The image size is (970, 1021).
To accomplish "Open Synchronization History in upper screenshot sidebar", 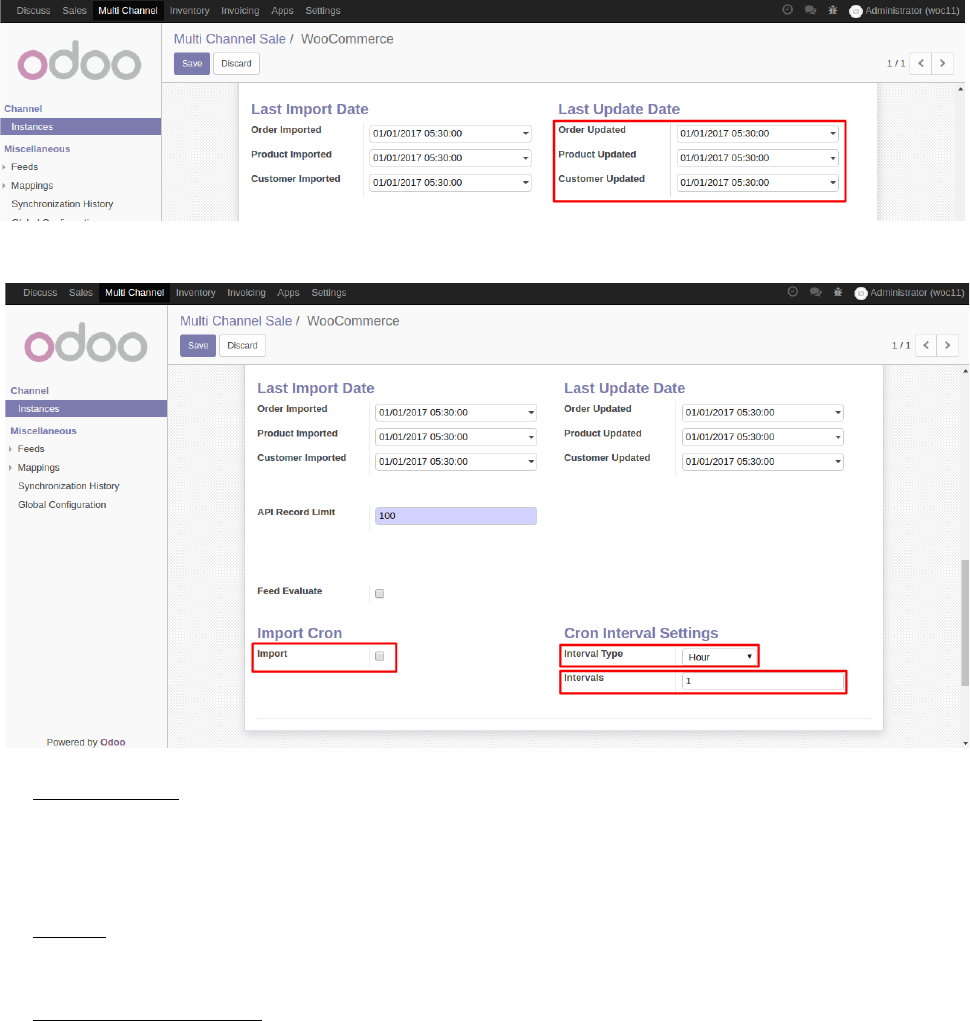I will (62, 204).
